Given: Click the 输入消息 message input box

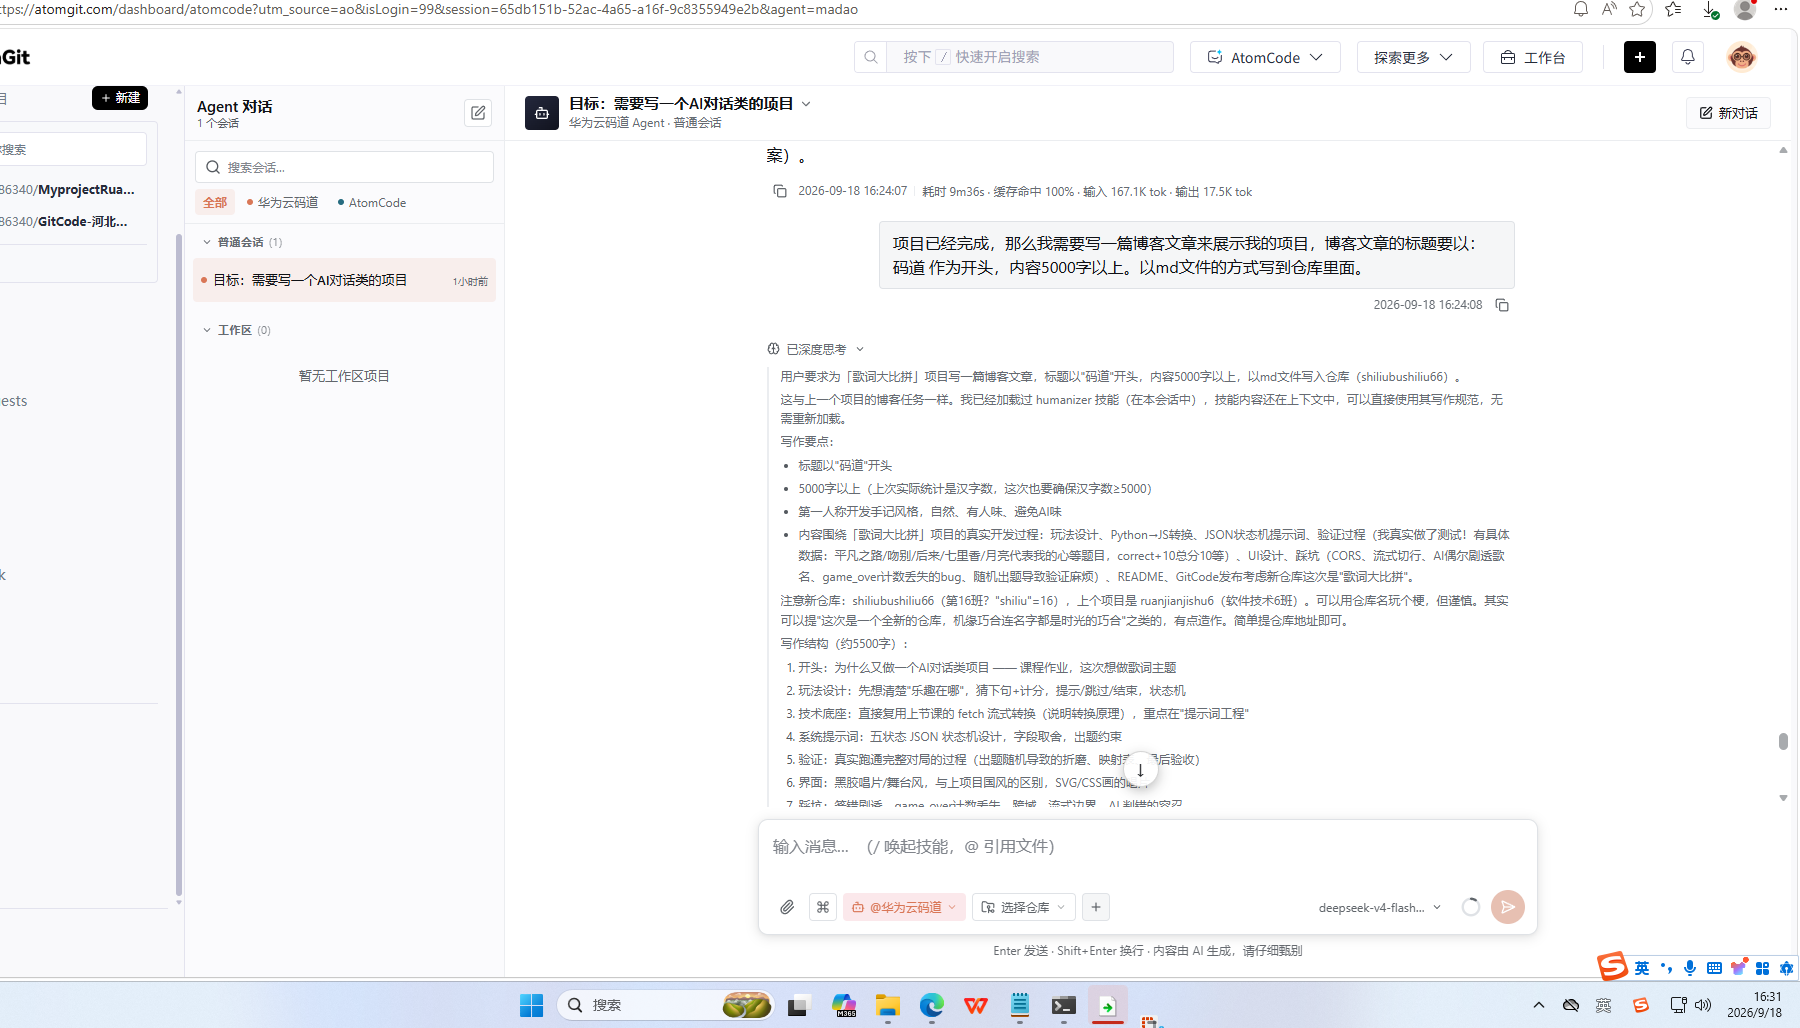Looking at the screenshot, I should coord(1147,848).
